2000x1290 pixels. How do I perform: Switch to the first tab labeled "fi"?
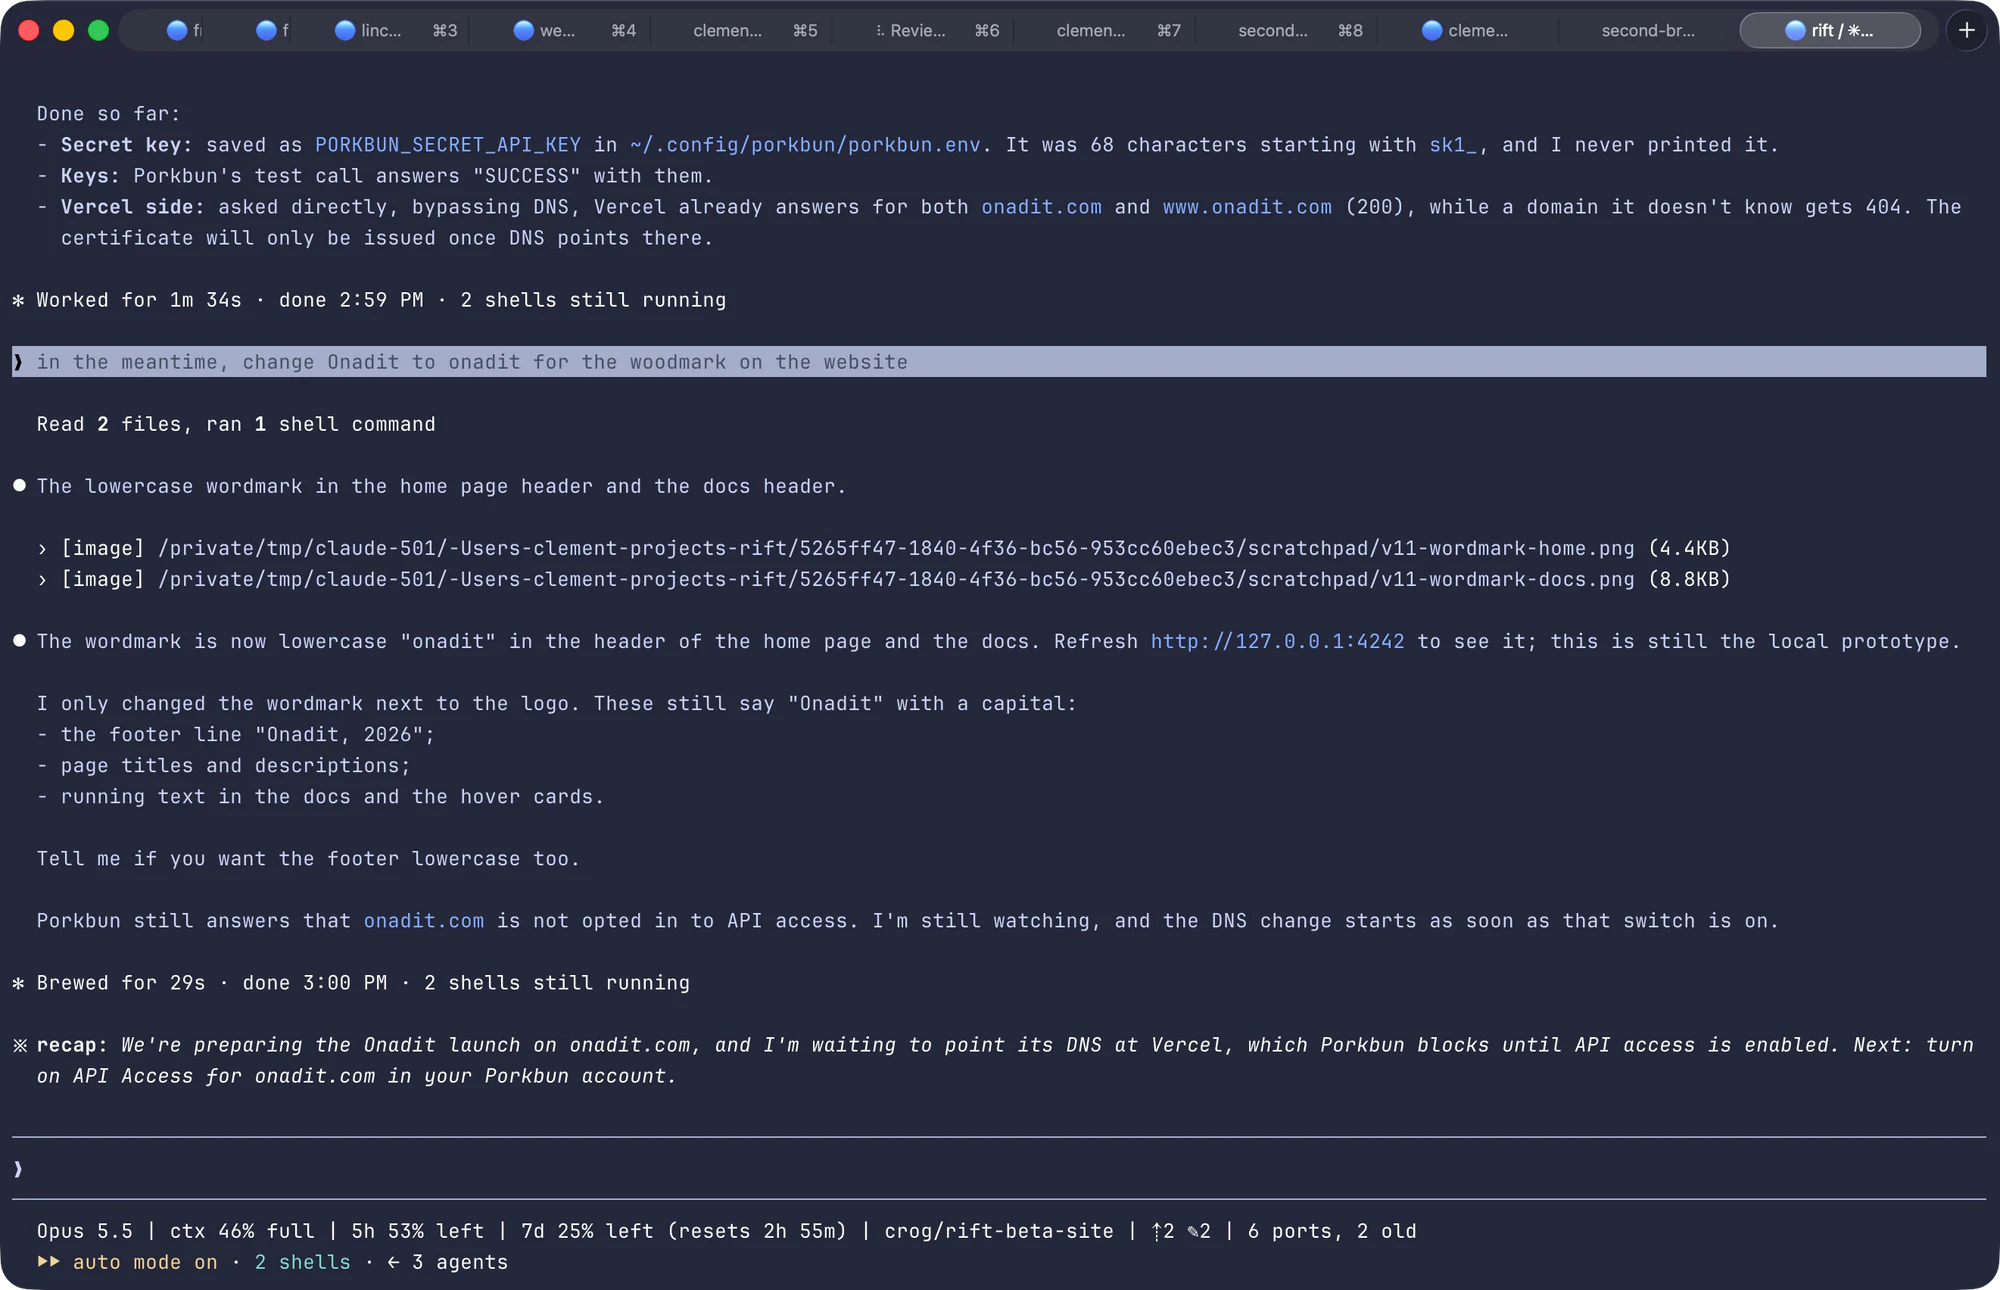[x=184, y=30]
